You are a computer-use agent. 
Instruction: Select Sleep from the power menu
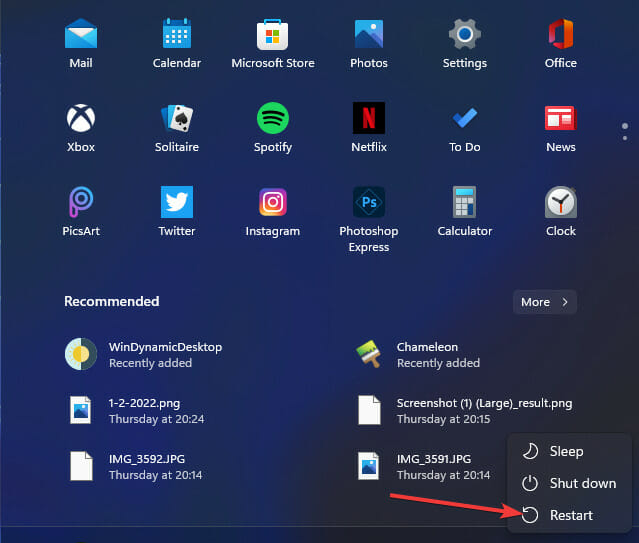point(569,451)
